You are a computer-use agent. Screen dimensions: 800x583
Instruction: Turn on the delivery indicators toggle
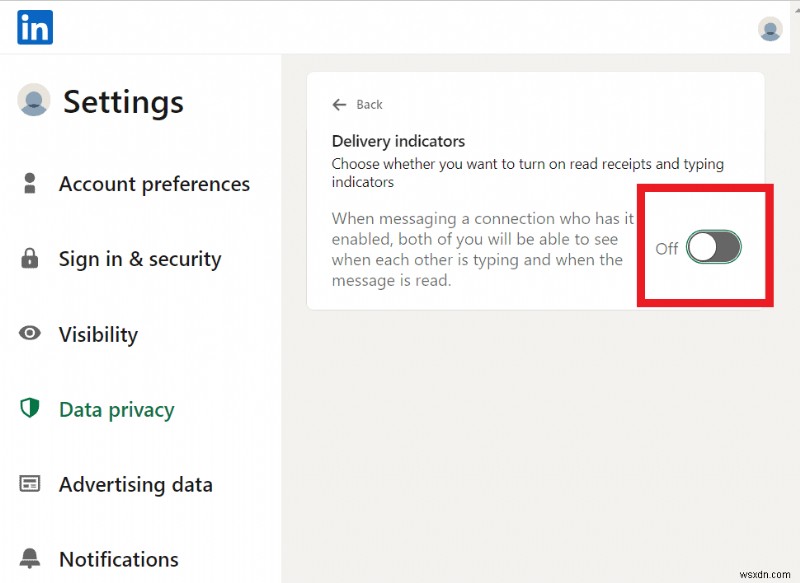pos(714,247)
